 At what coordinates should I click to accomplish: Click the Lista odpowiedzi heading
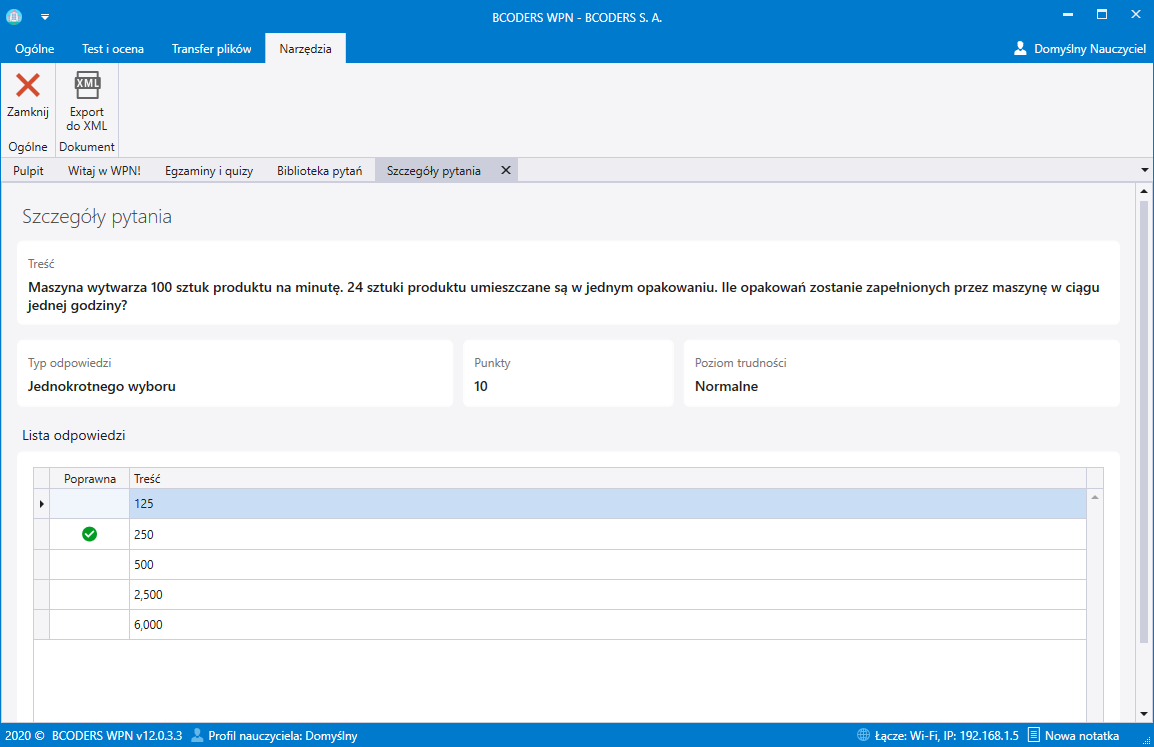(x=74, y=435)
